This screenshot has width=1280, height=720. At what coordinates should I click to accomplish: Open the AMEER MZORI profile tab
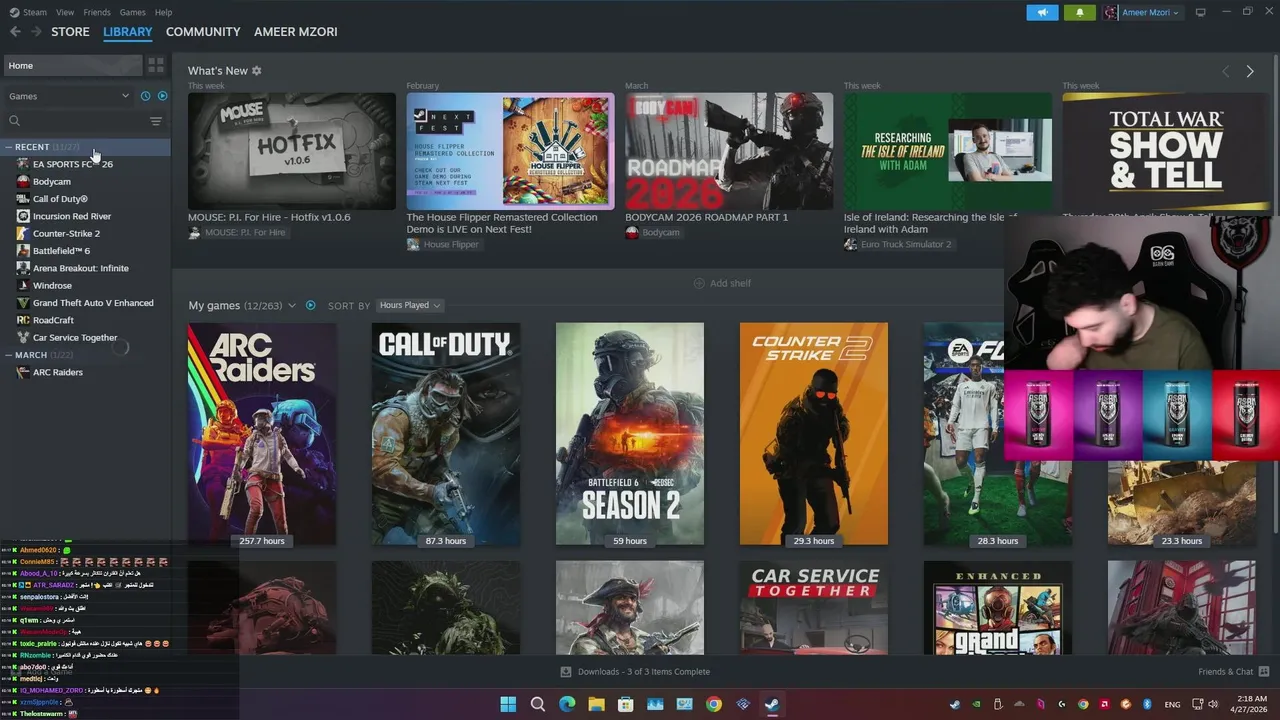296,32
